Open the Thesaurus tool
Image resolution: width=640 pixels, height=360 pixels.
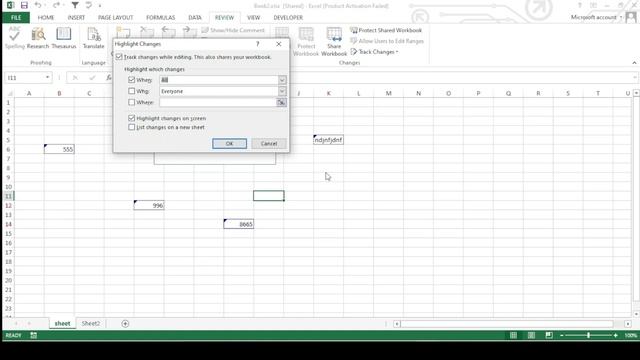[x=64, y=38]
